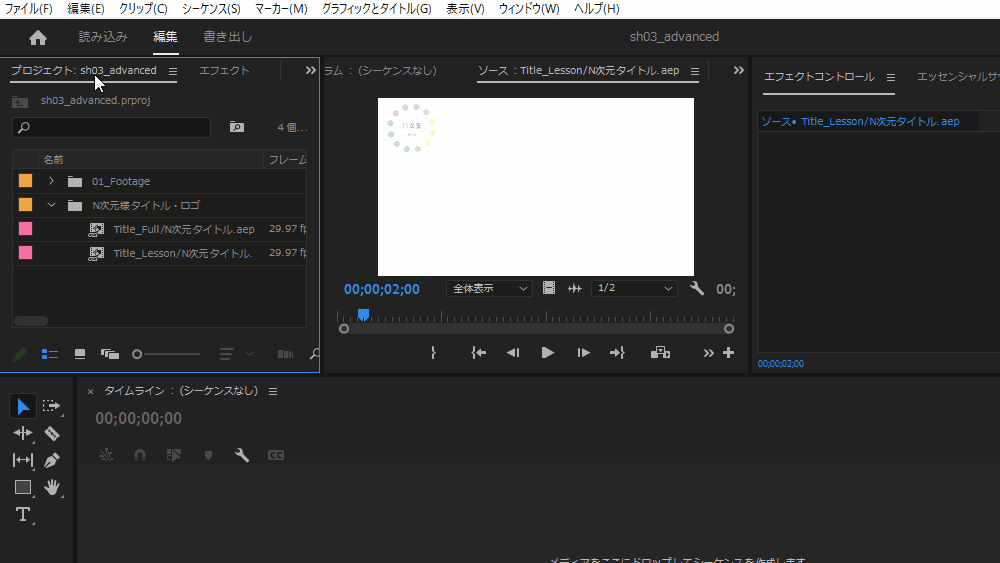The width and height of the screenshot is (1000, 563).
Task: Click the Automate to Sequence icon
Action: click(285, 354)
